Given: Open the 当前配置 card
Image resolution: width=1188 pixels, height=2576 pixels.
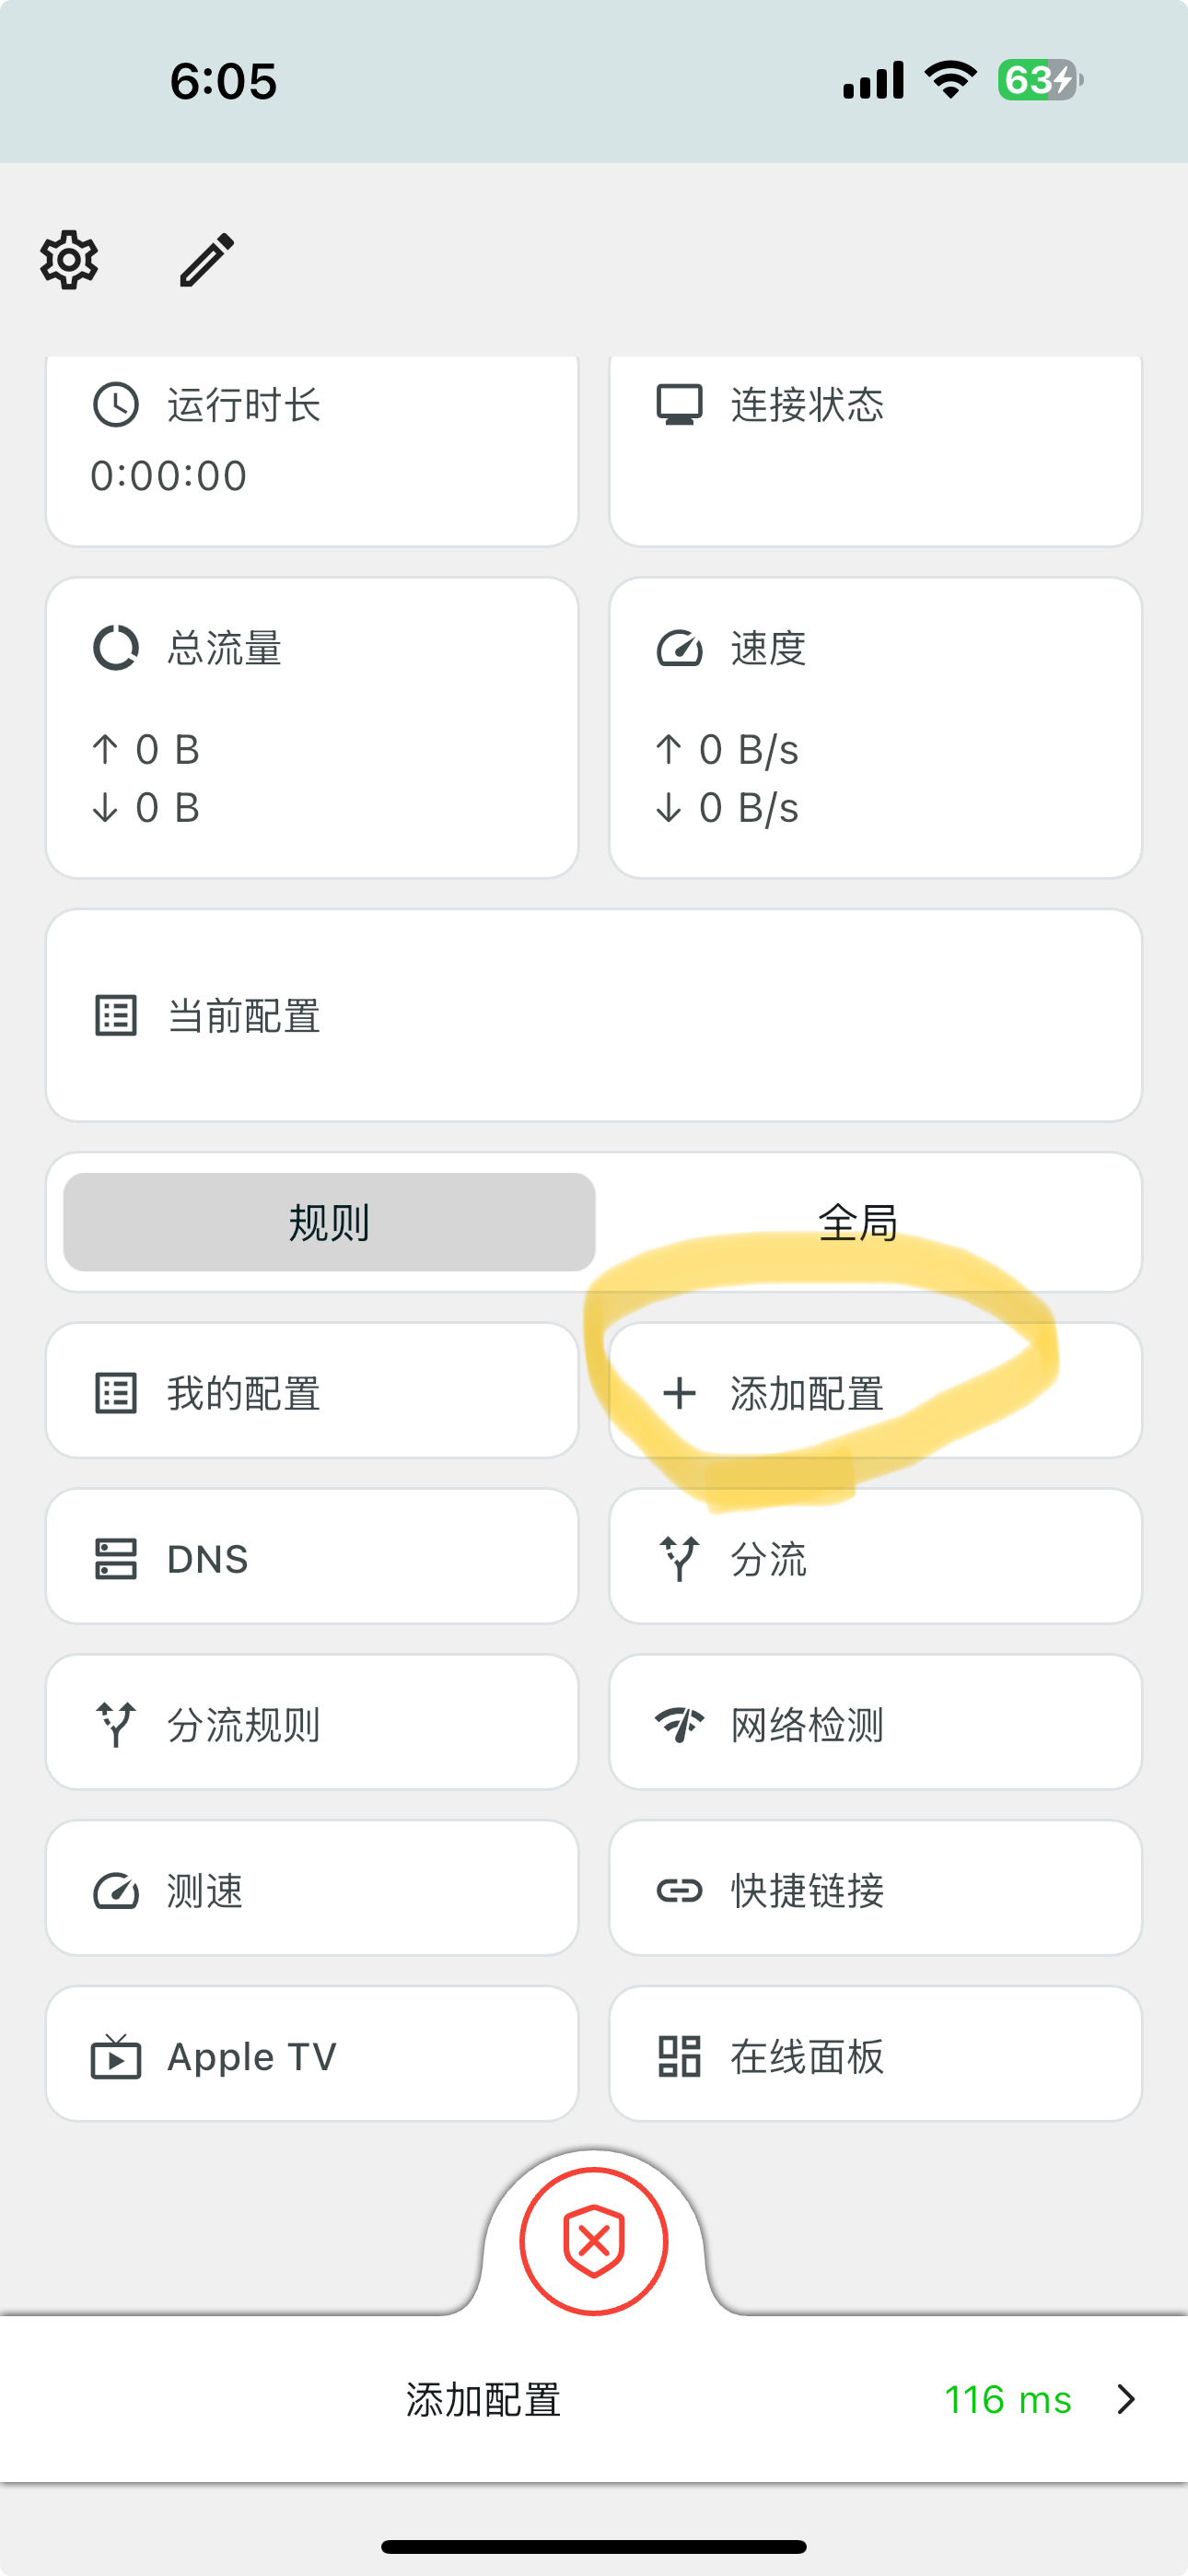Looking at the screenshot, I should [x=594, y=1015].
